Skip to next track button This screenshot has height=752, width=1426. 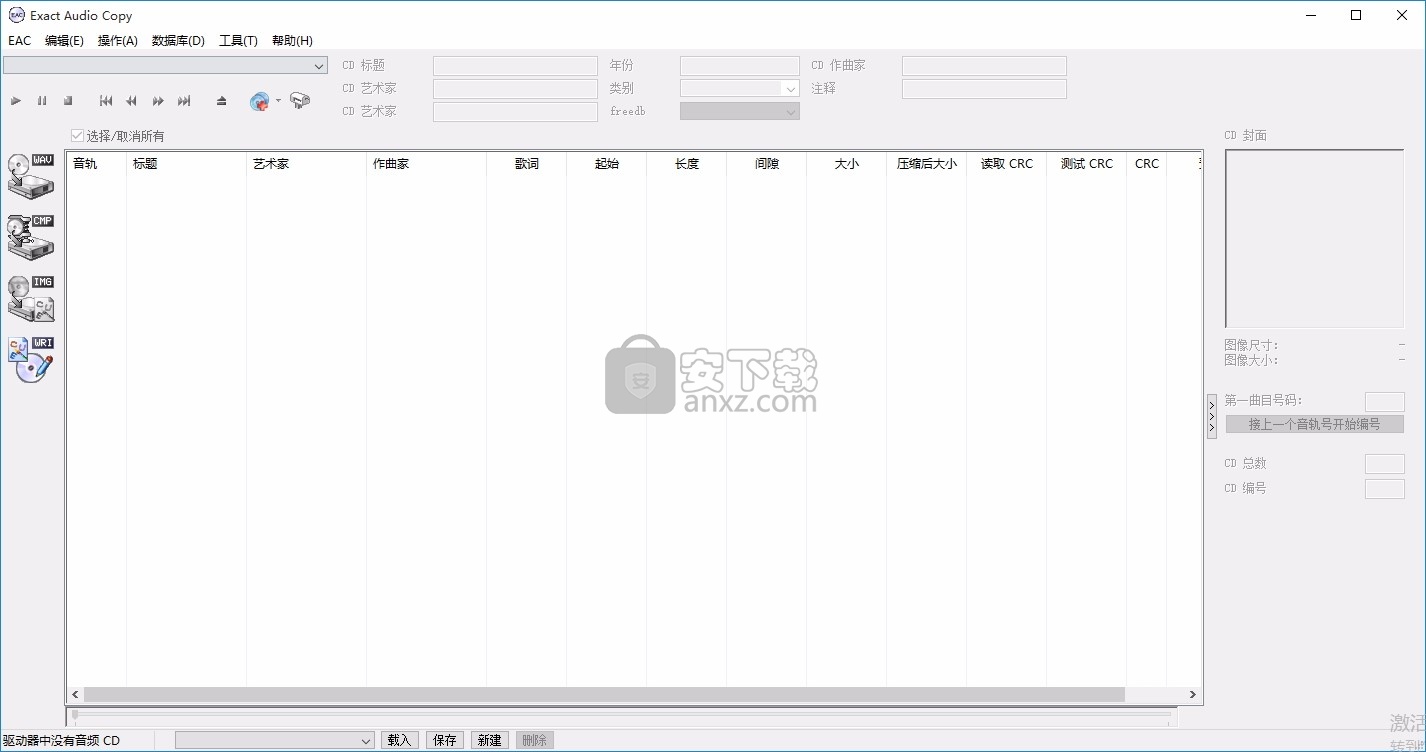(184, 101)
